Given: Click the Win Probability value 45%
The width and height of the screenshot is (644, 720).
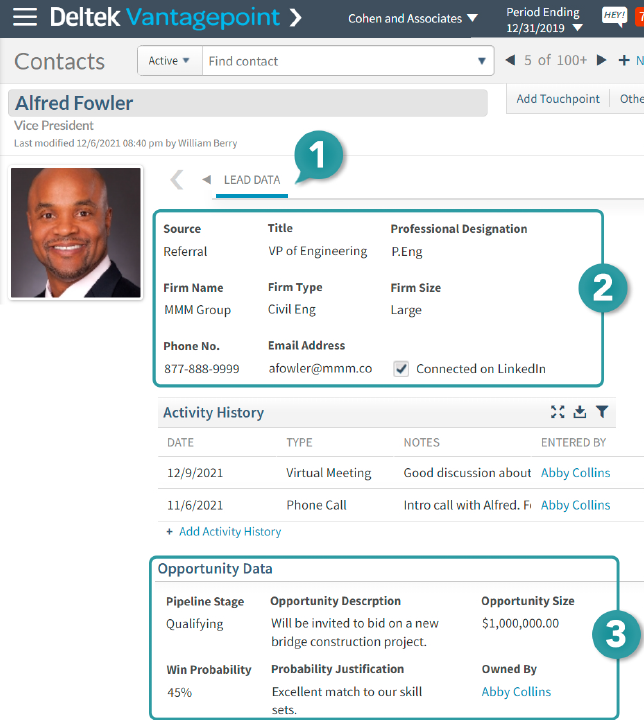Looking at the screenshot, I should 179,692.
